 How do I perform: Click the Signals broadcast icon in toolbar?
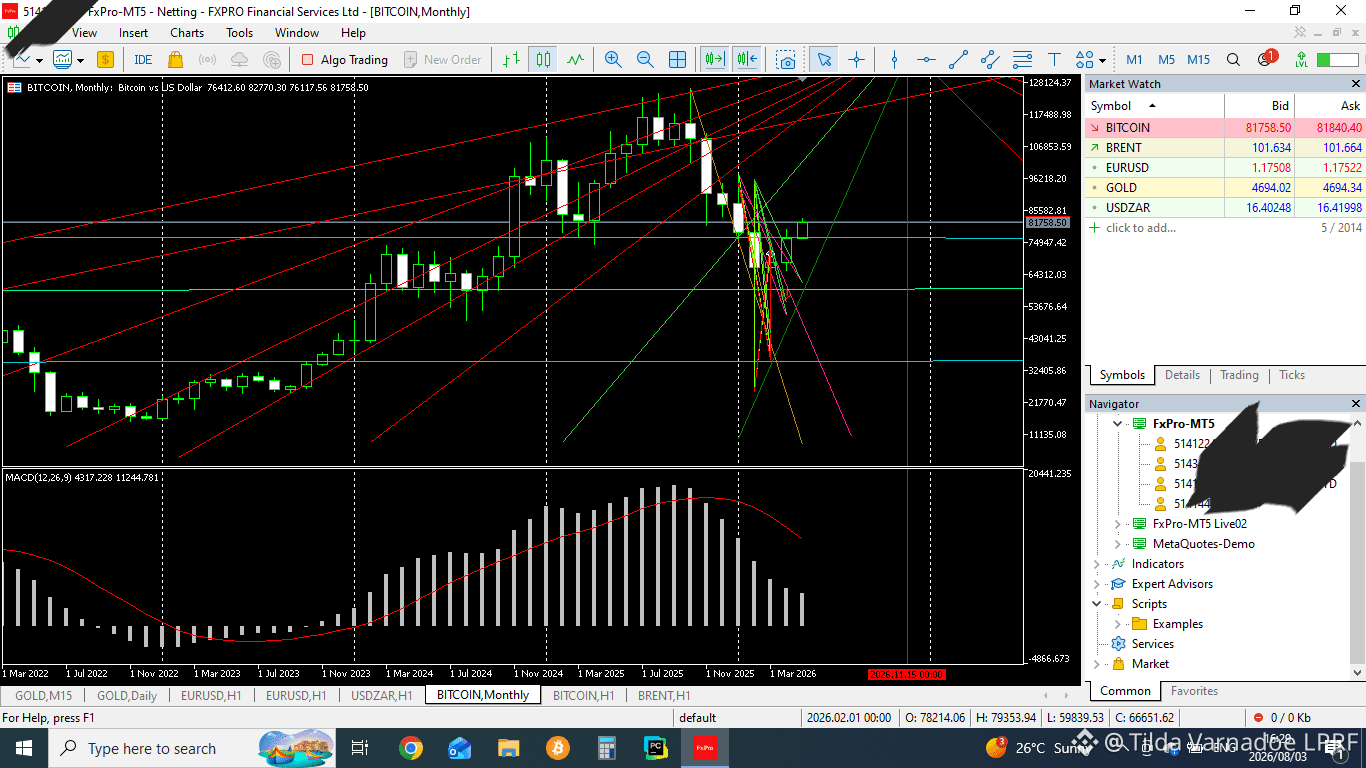click(207, 60)
